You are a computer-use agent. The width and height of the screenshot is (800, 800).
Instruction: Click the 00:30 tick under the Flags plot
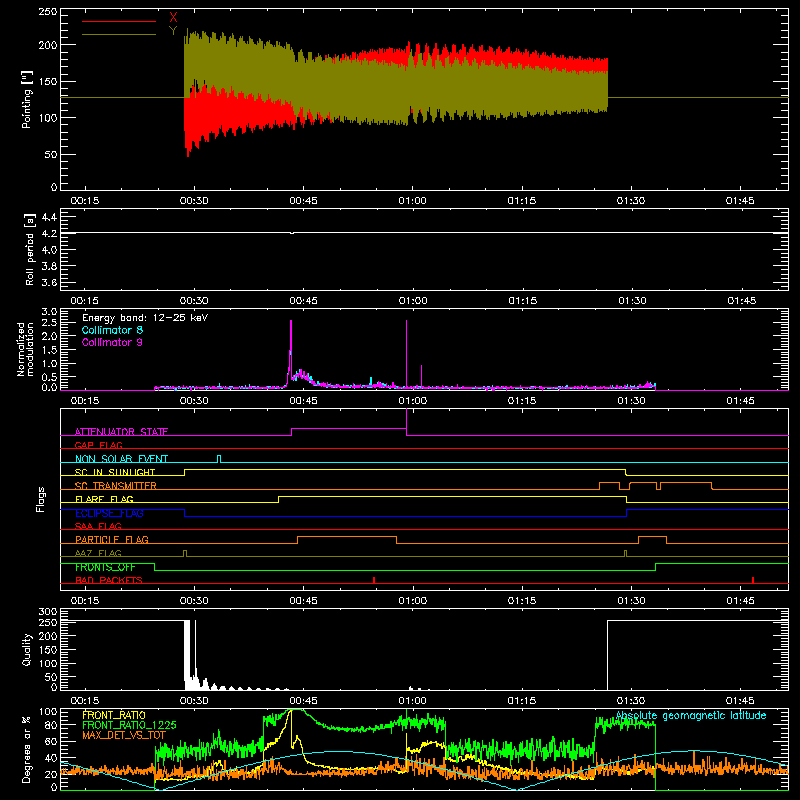pos(194,601)
